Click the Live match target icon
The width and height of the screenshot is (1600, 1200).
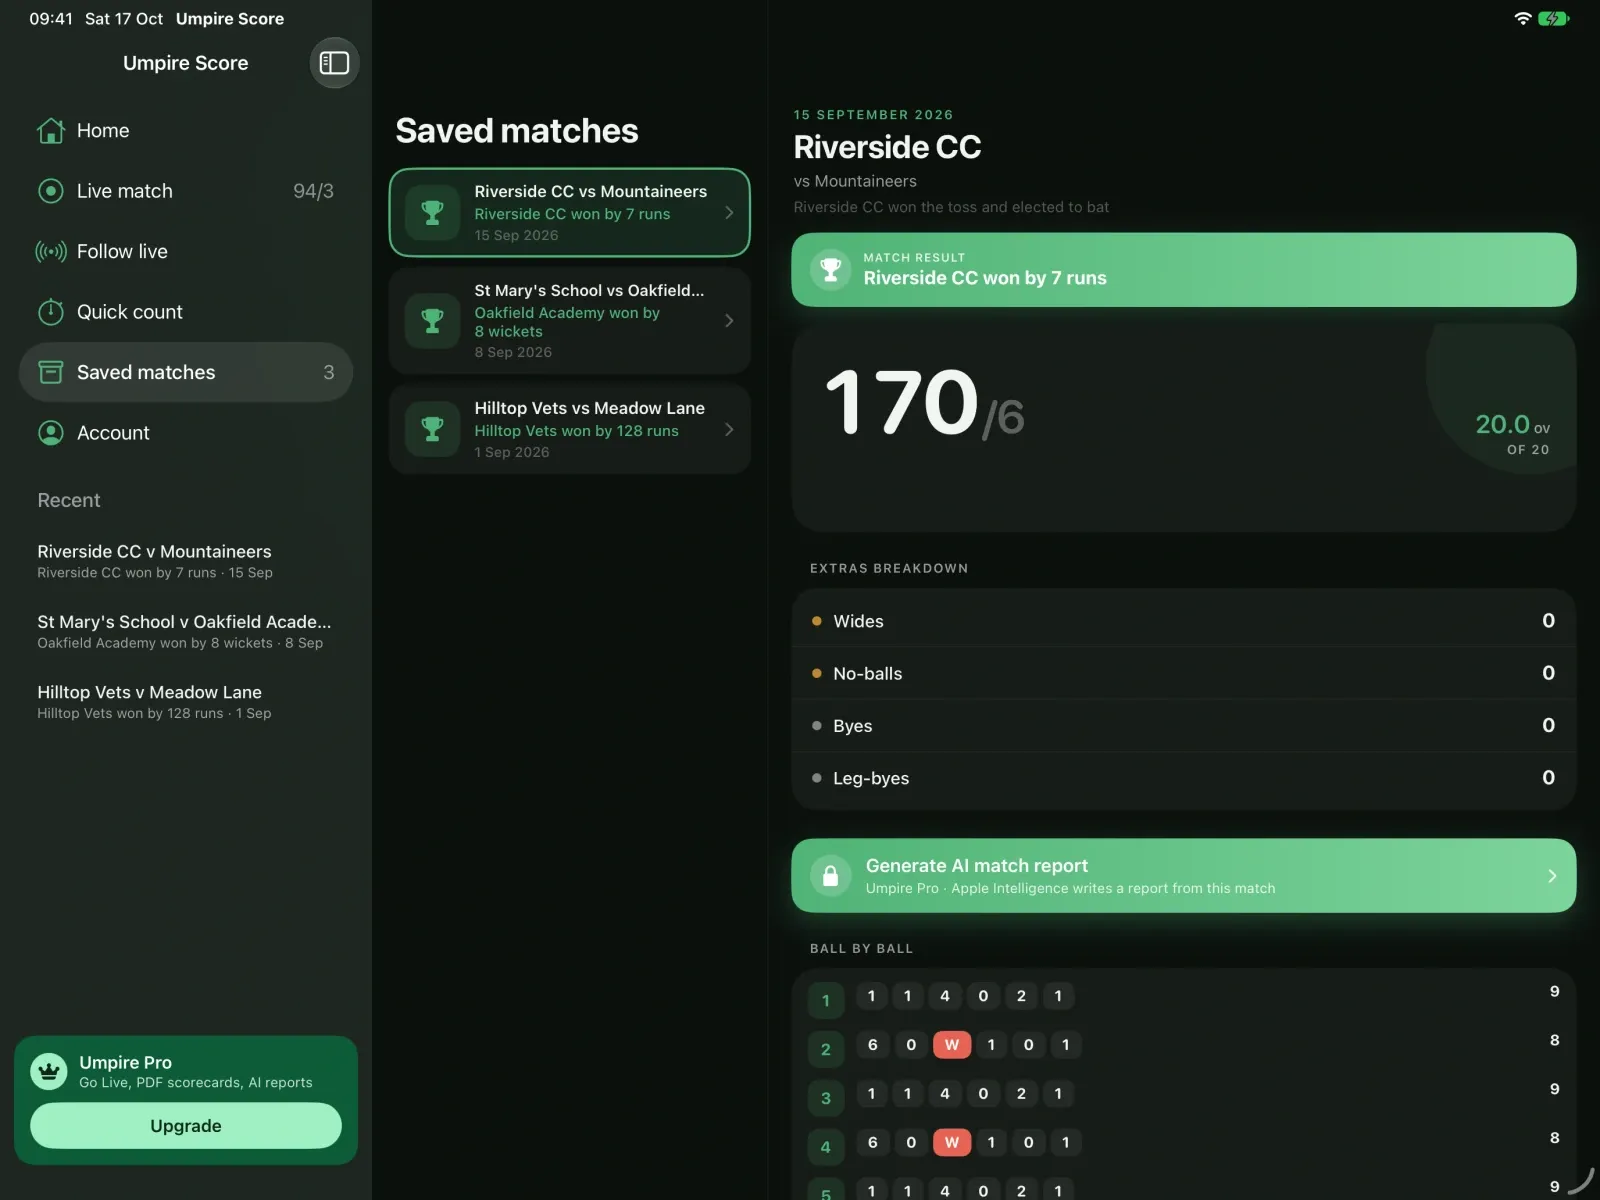click(51, 191)
